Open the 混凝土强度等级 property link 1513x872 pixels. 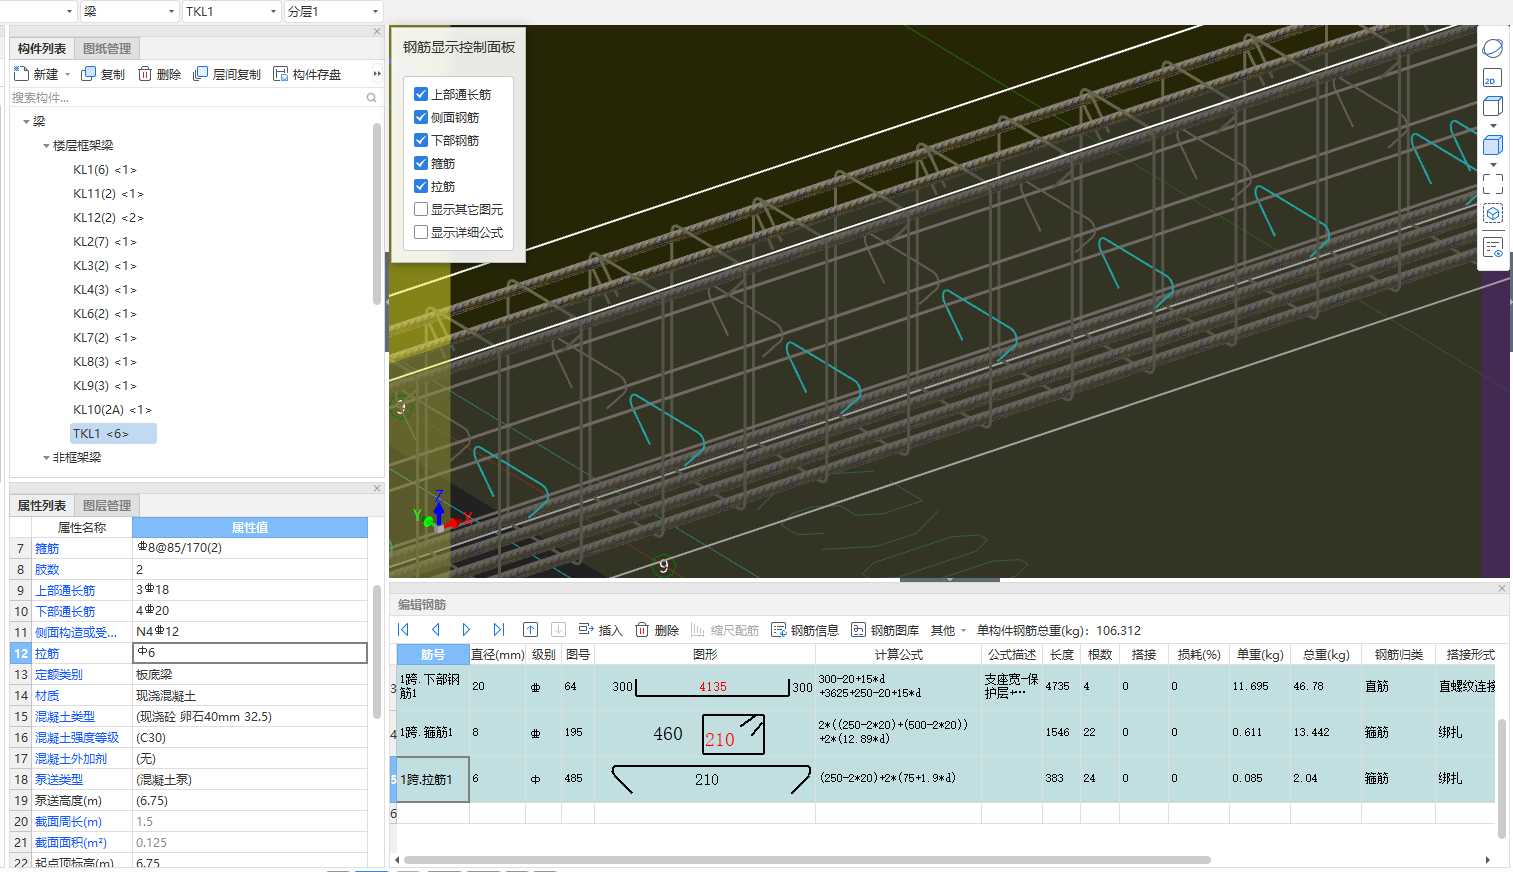pos(77,737)
